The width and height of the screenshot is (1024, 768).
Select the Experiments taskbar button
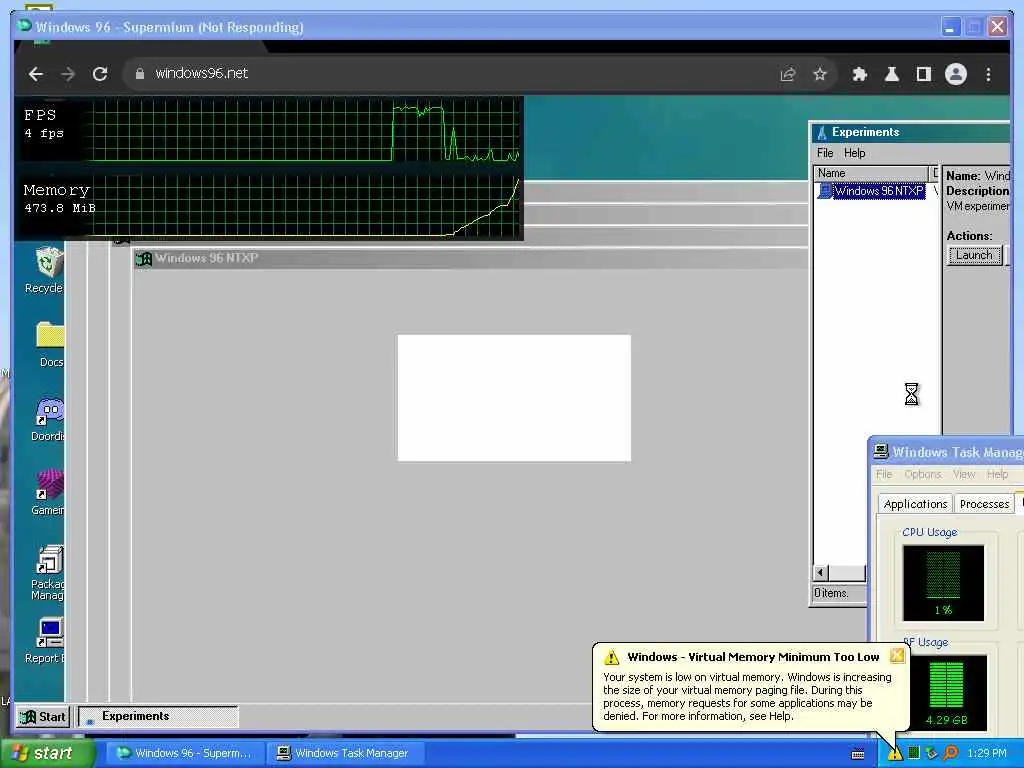point(158,716)
